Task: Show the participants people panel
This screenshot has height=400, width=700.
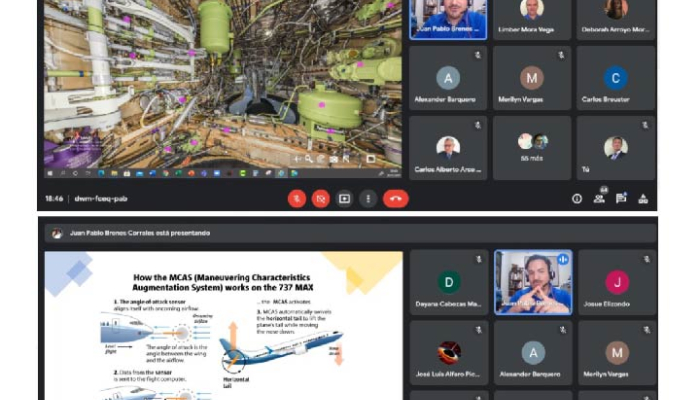Action: point(599,198)
